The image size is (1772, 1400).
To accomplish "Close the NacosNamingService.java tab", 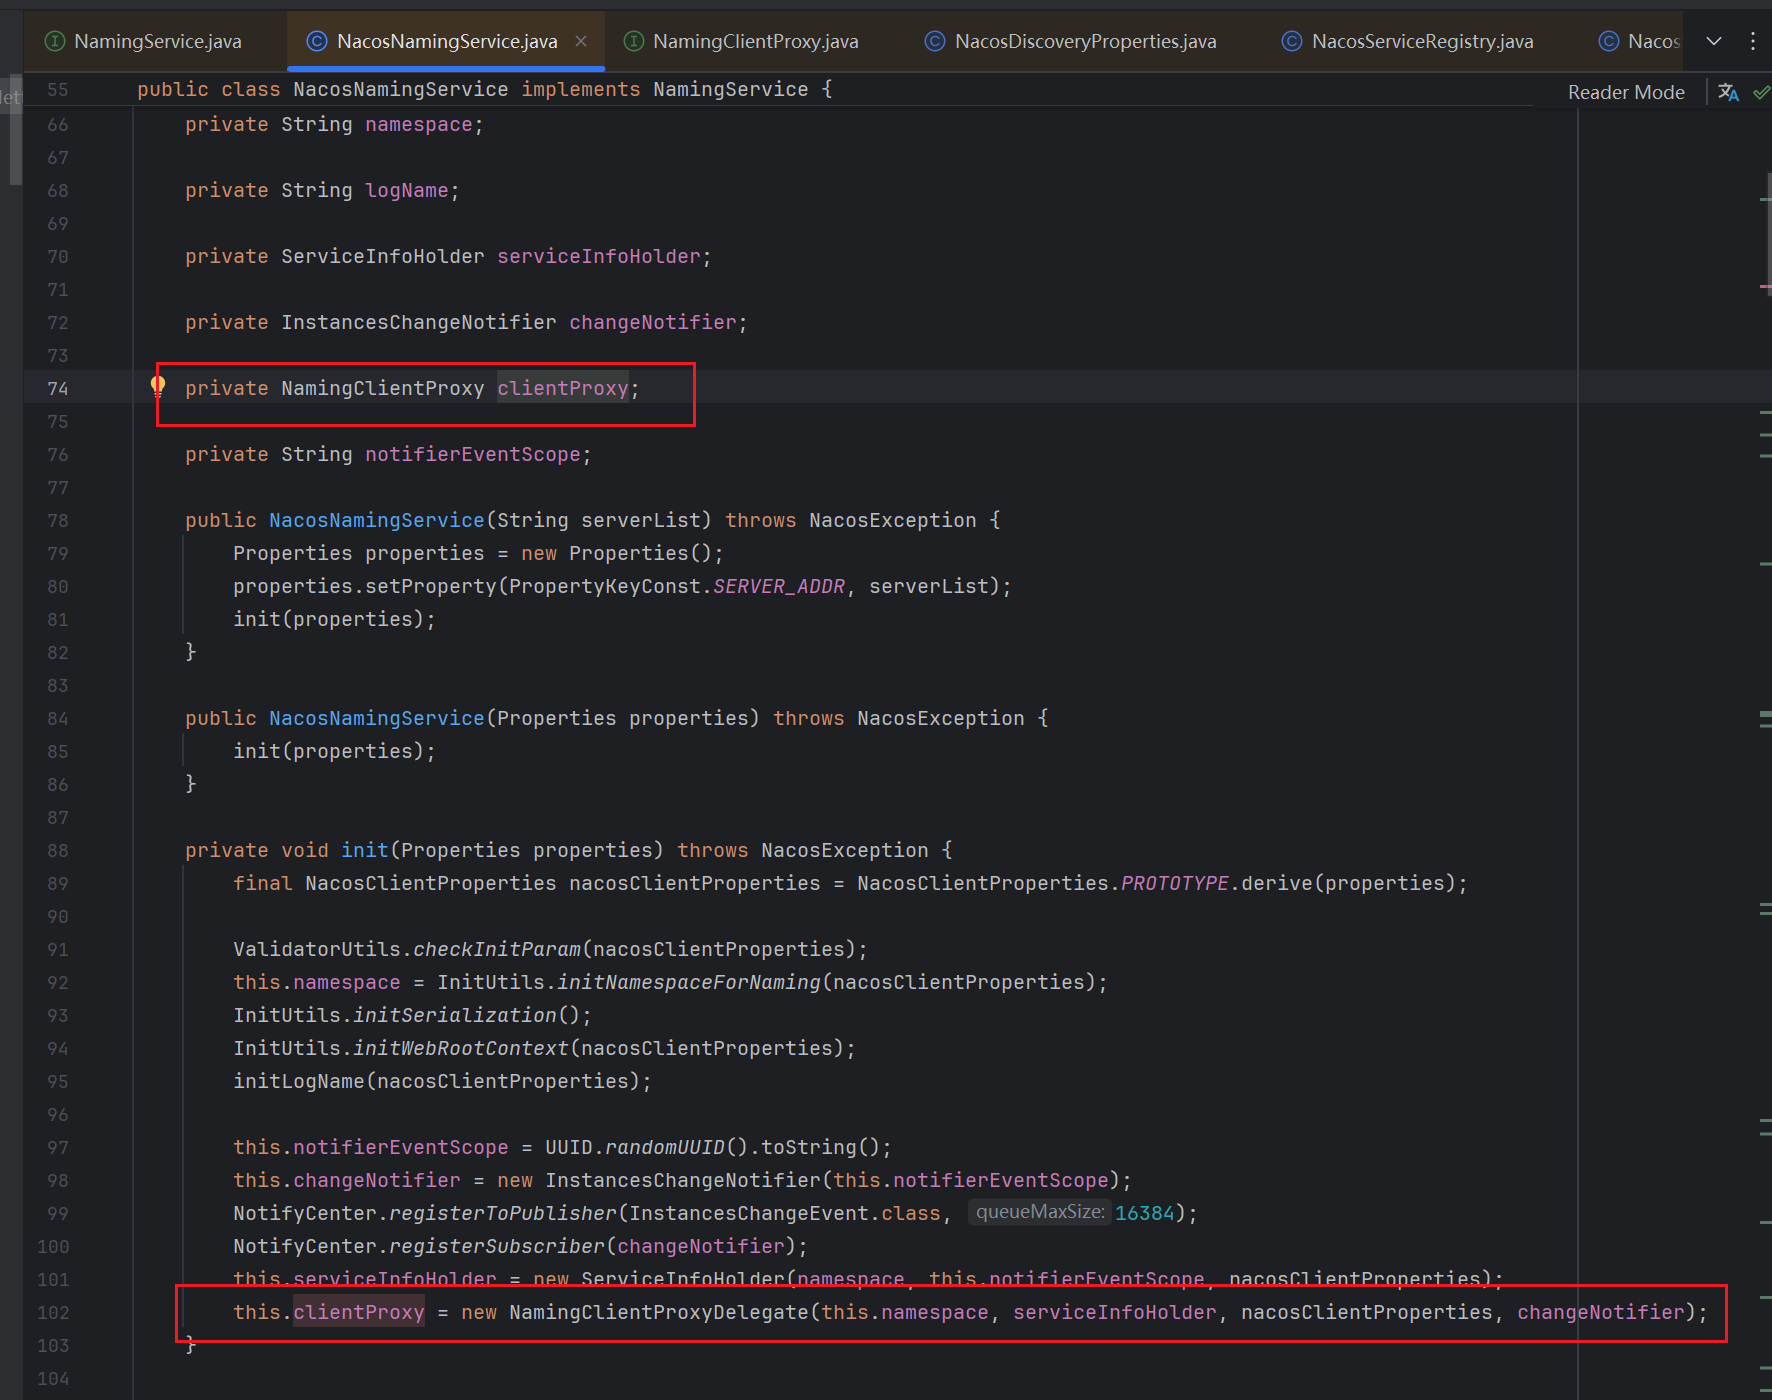I will click(581, 41).
